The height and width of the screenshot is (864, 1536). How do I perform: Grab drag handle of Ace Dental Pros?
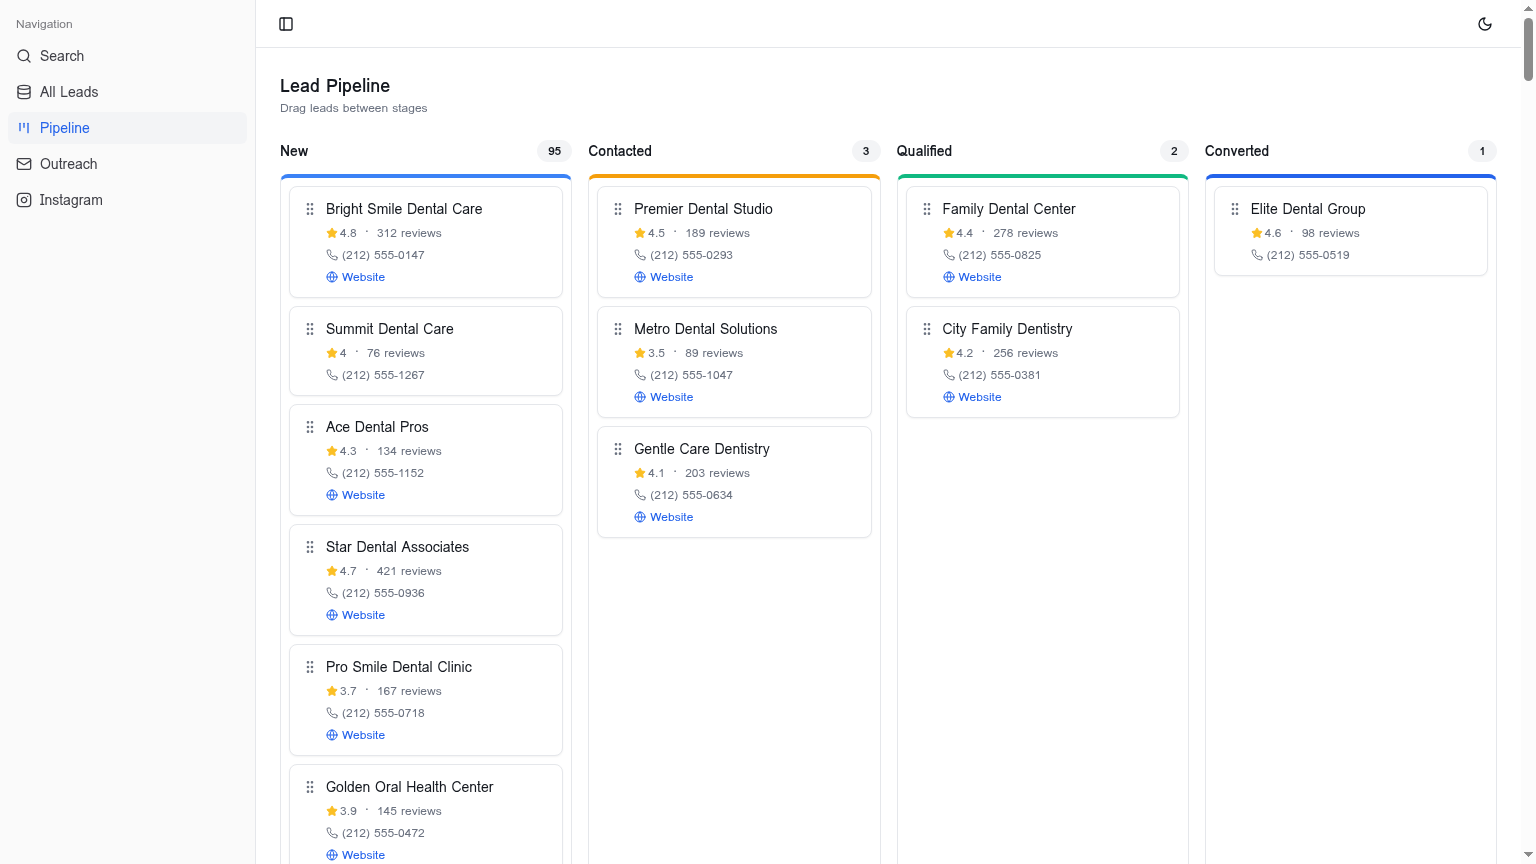tap(310, 427)
